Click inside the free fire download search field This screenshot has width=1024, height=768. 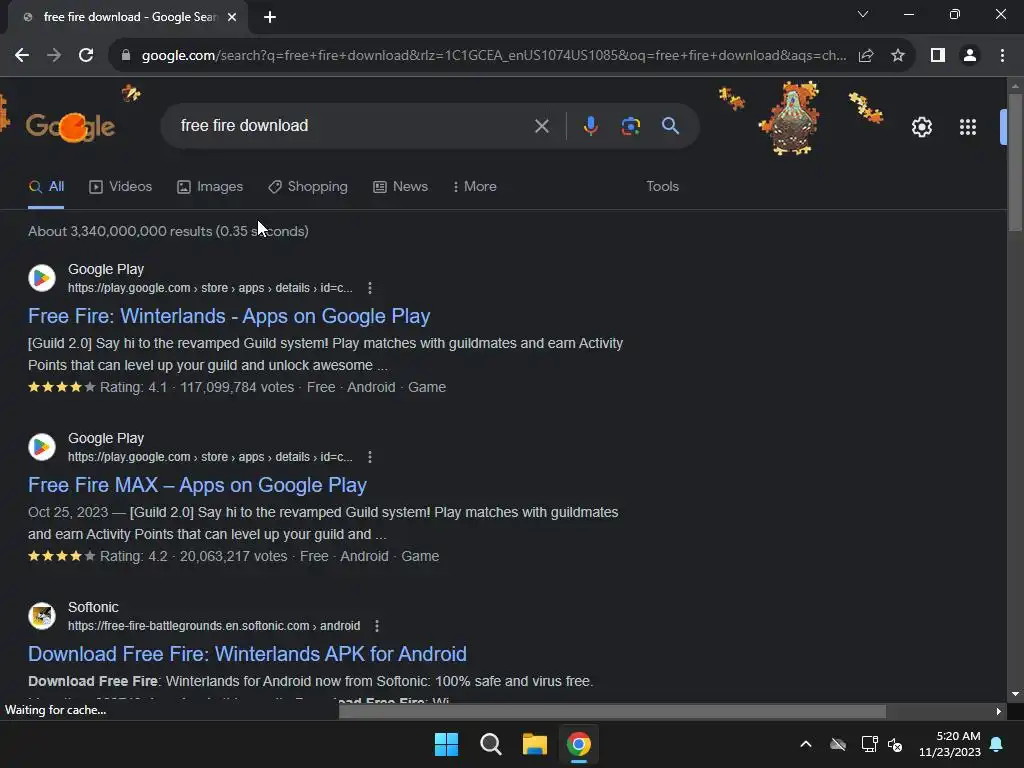click(353, 126)
